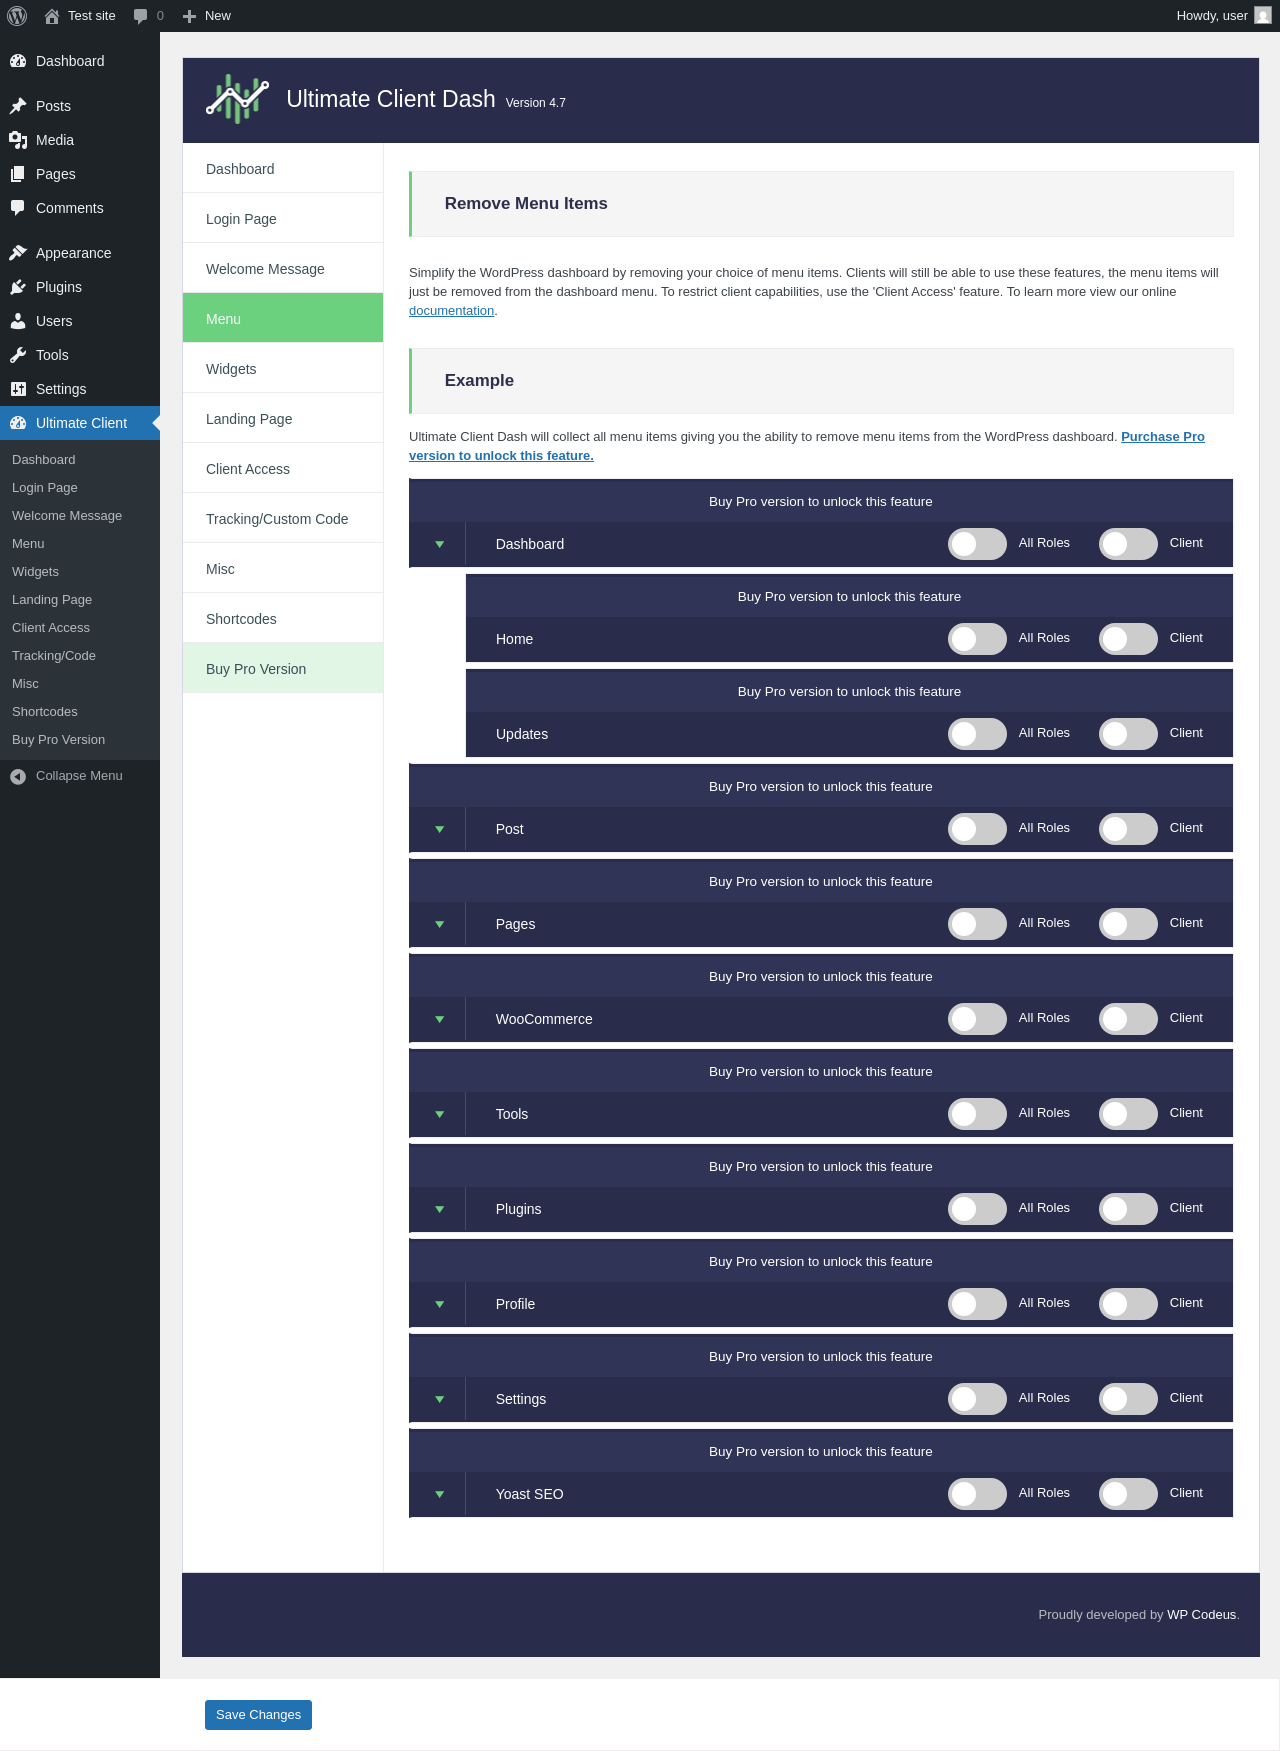The image size is (1280, 1751).
Task: Click the Remove Menu Items heading
Action: click(526, 203)
